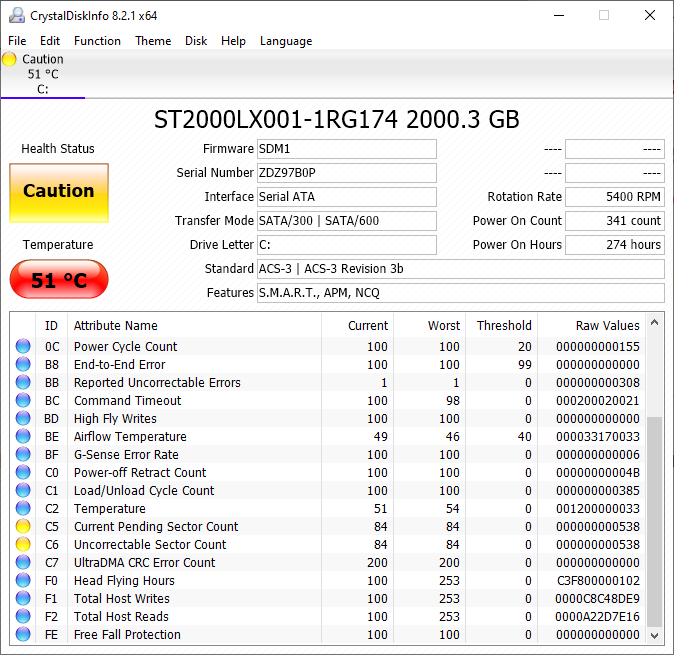Image resolution: width=674 pixels, height=655 pixels.
Task: Click the Features field S.M.A.R.T., APM, NCQ
Action: 461,293
